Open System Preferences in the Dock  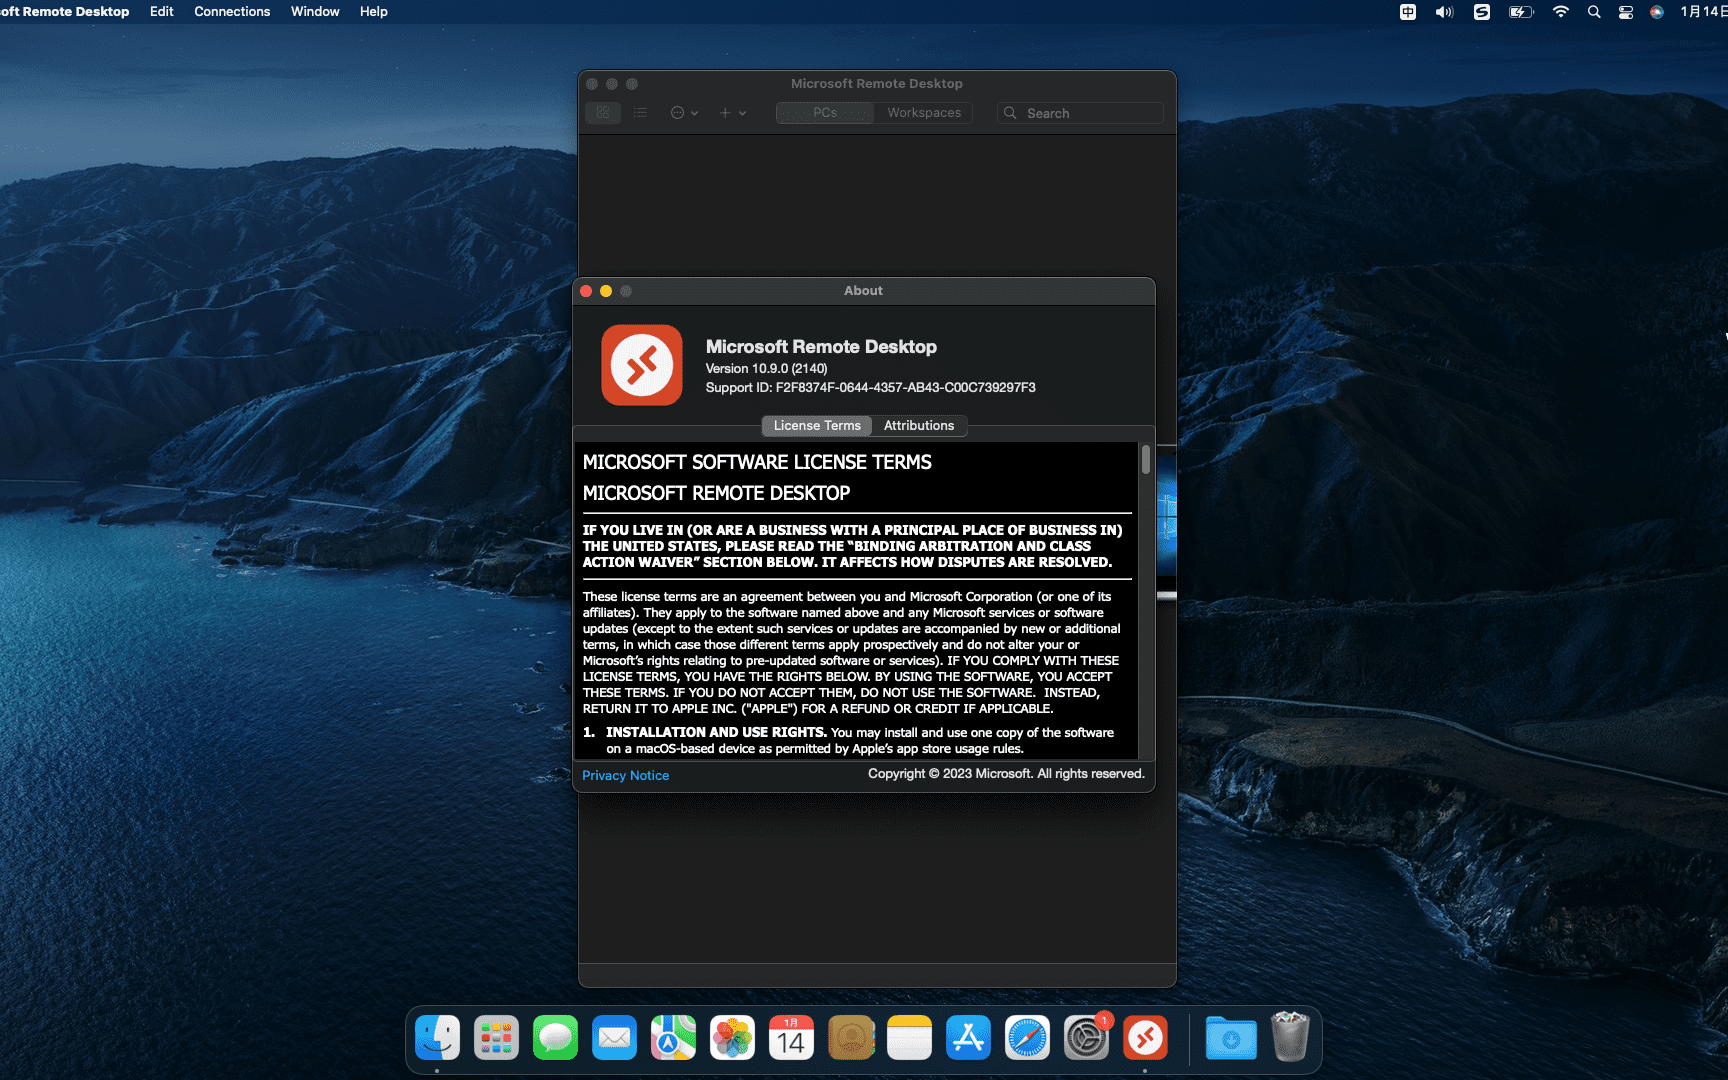1086,1038
